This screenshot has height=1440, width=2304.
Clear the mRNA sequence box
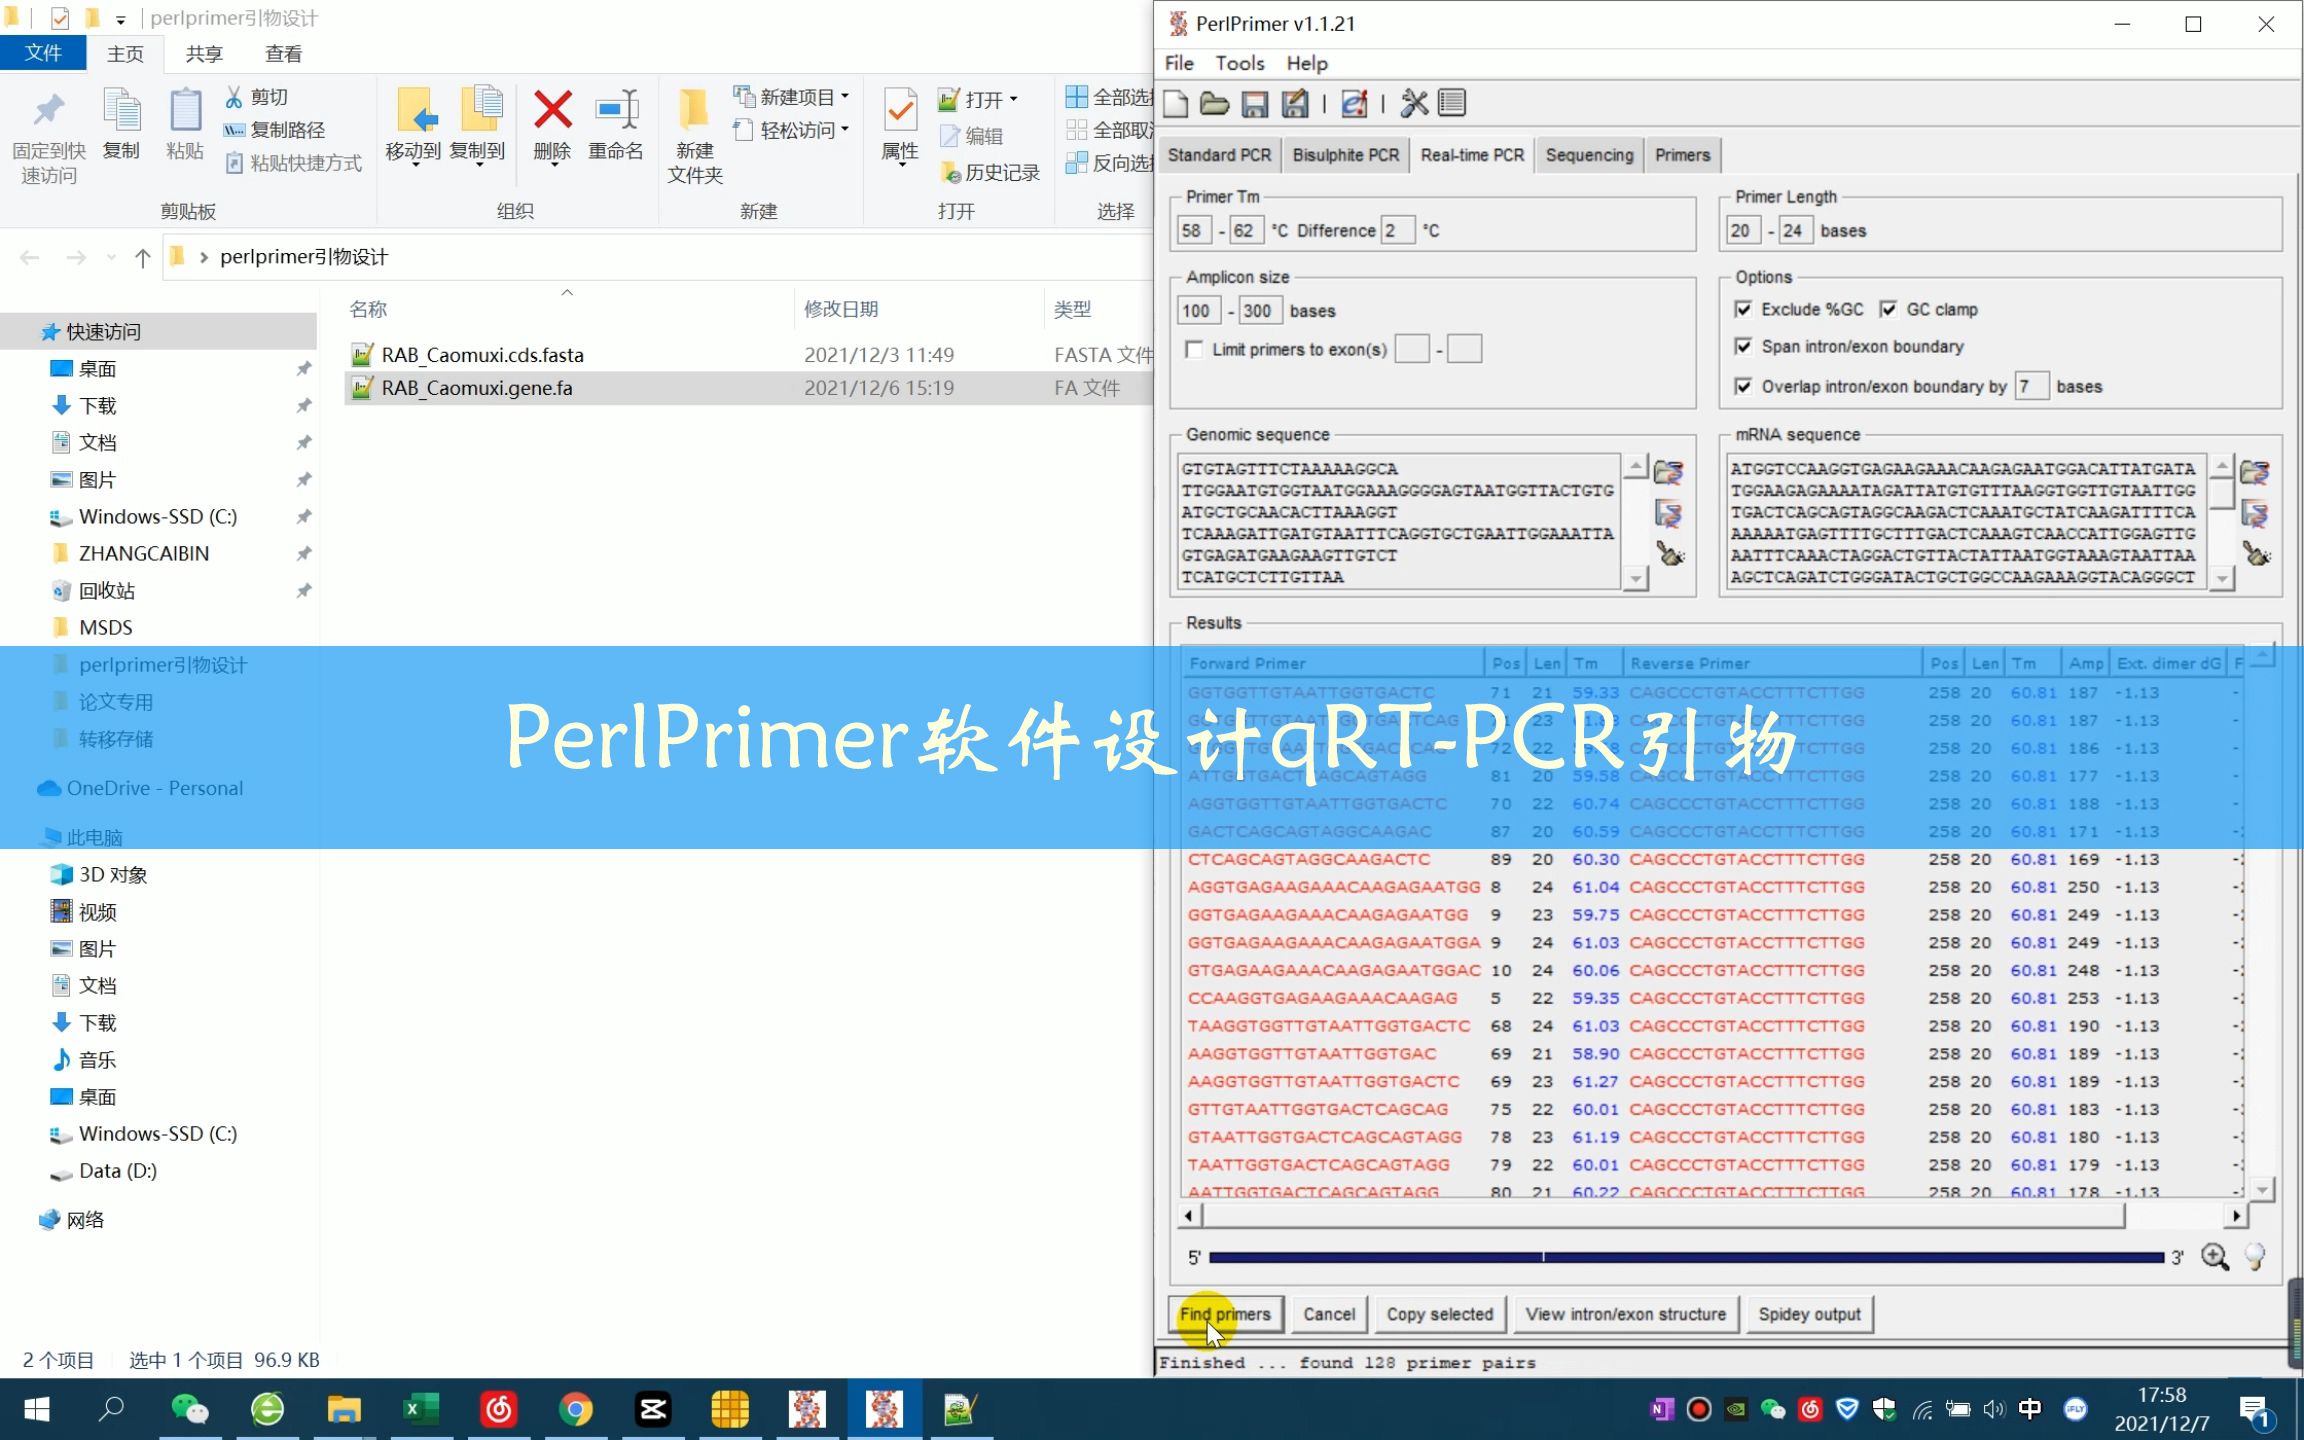pos(2256,553)
